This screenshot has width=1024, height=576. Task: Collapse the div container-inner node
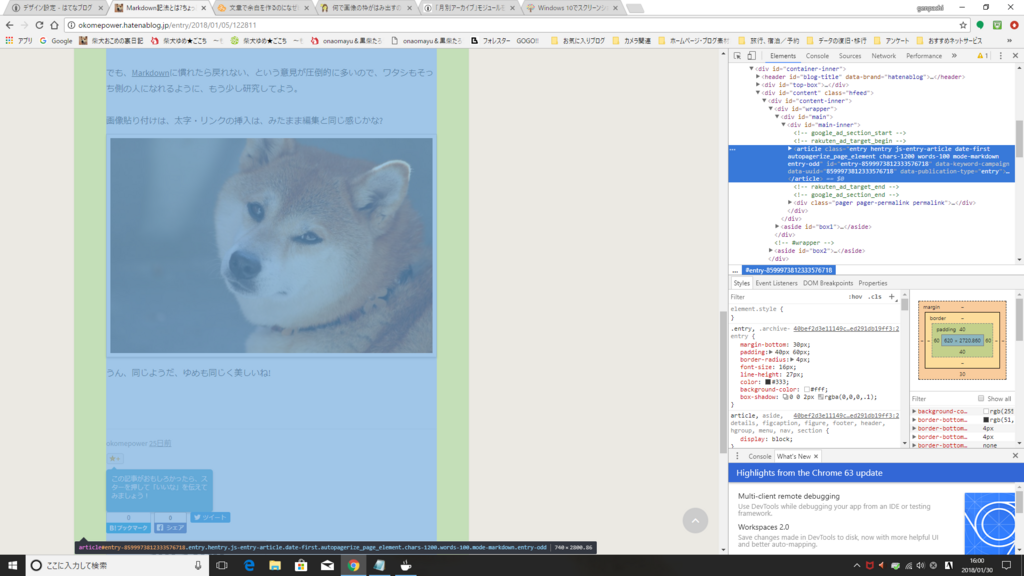(752, 69)
